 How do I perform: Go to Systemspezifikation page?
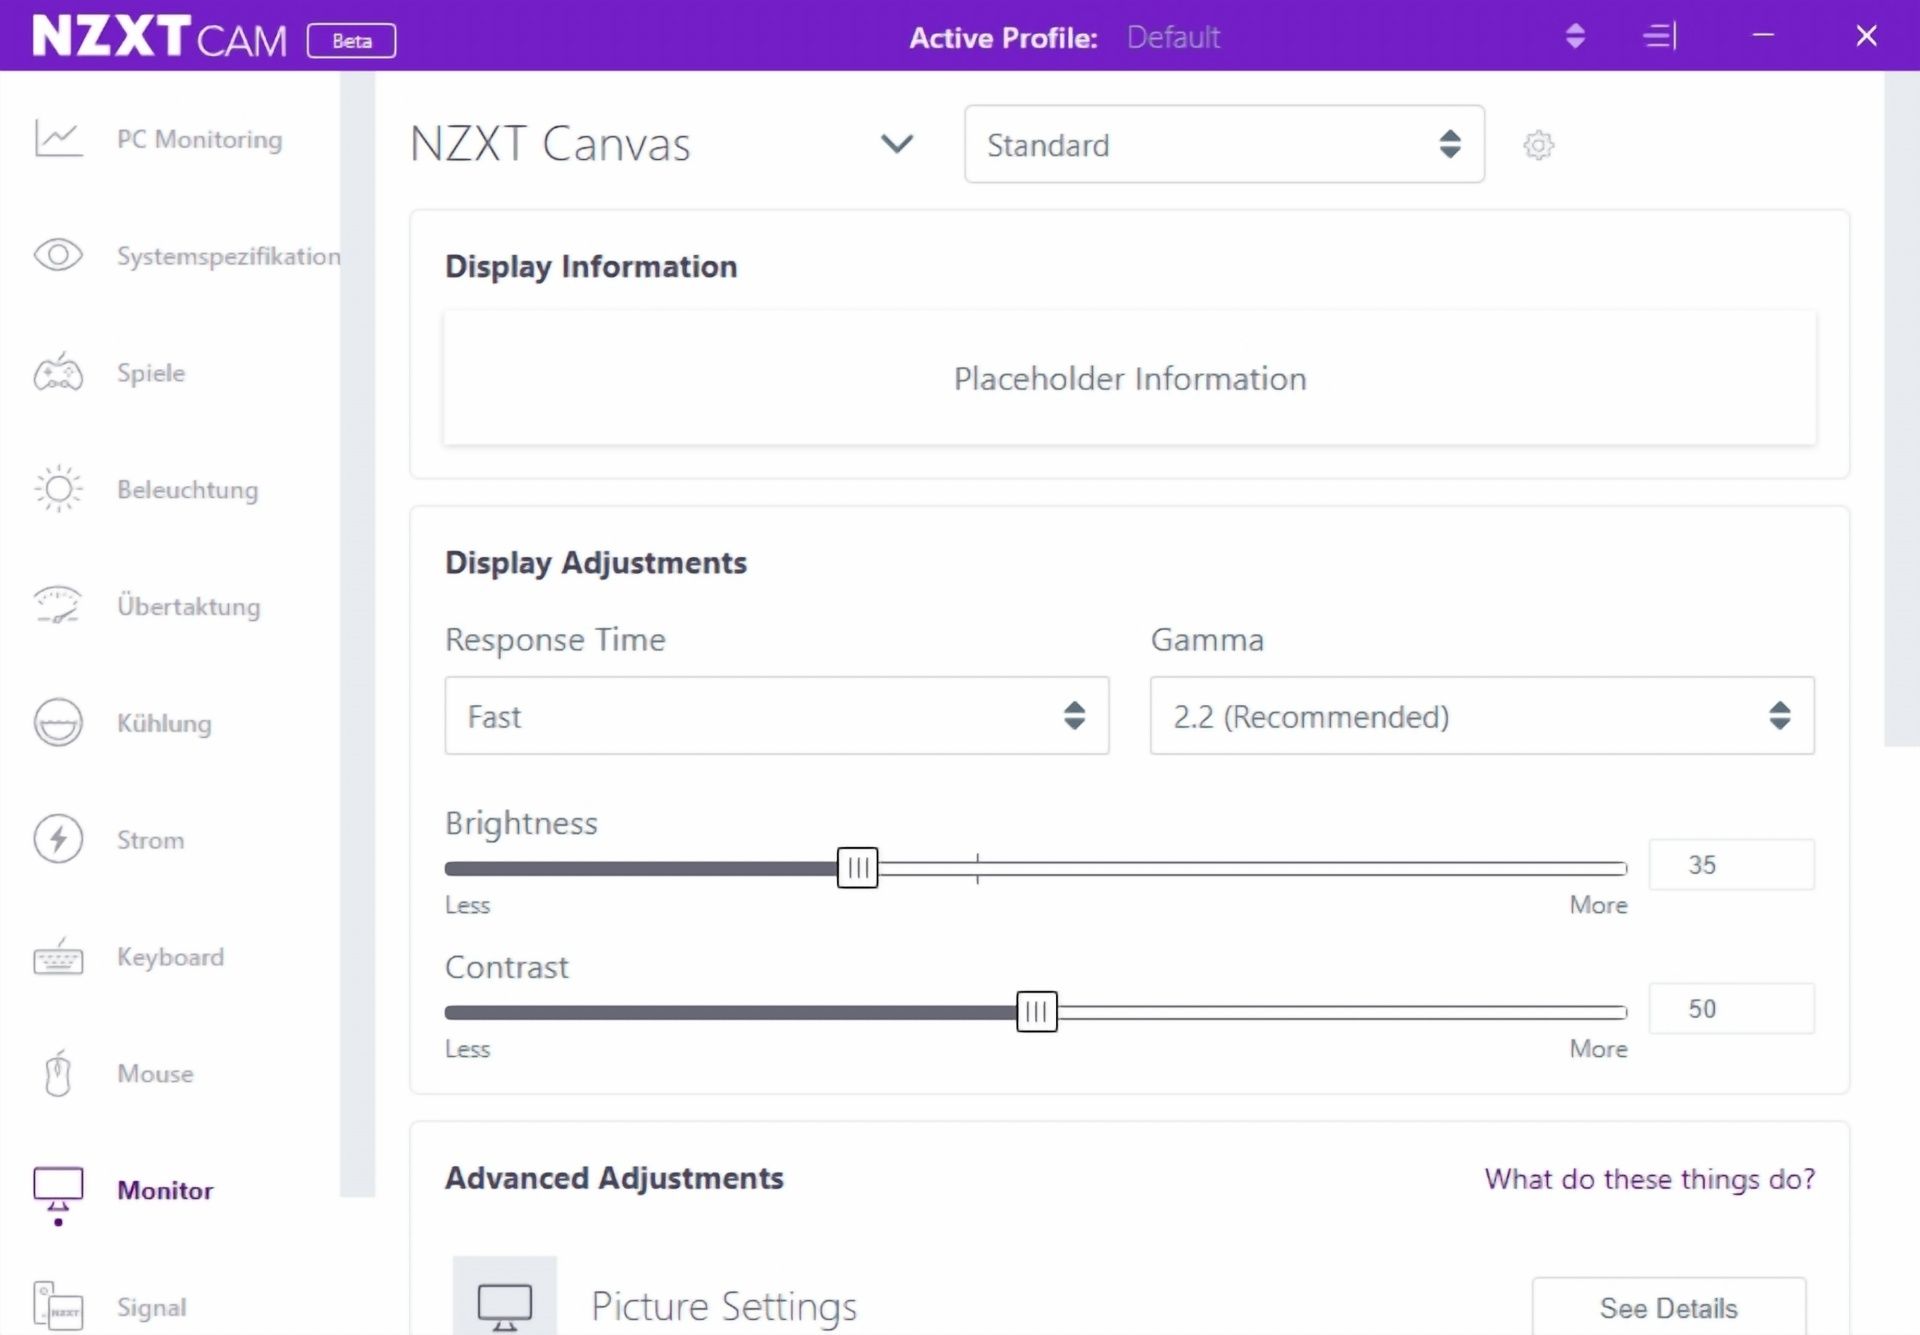pyautogui.click(x=228, y=256)
